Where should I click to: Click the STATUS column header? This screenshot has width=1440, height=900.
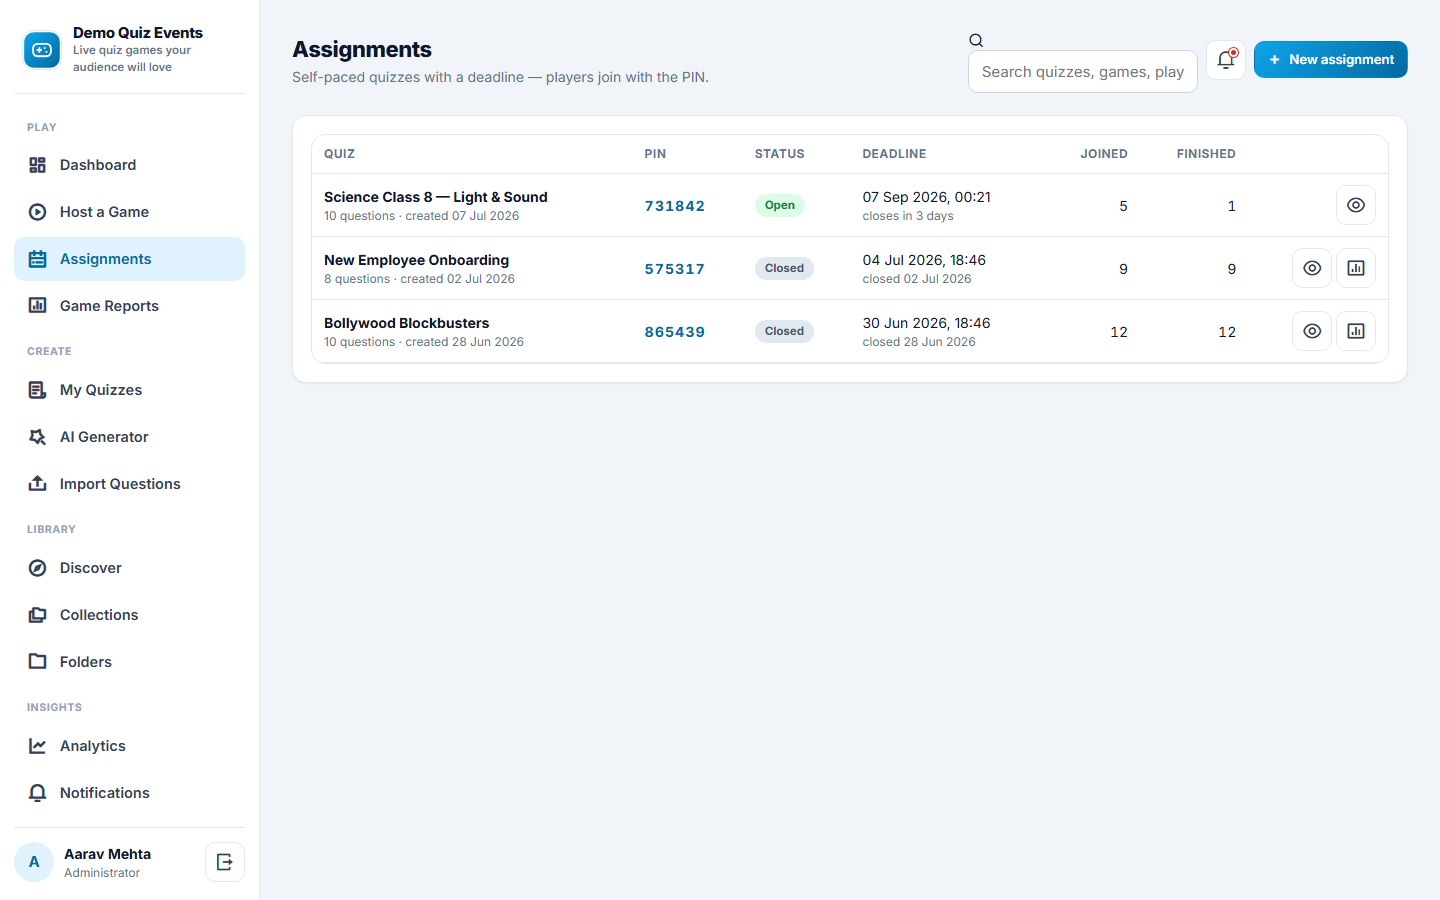tap(780, 154)
